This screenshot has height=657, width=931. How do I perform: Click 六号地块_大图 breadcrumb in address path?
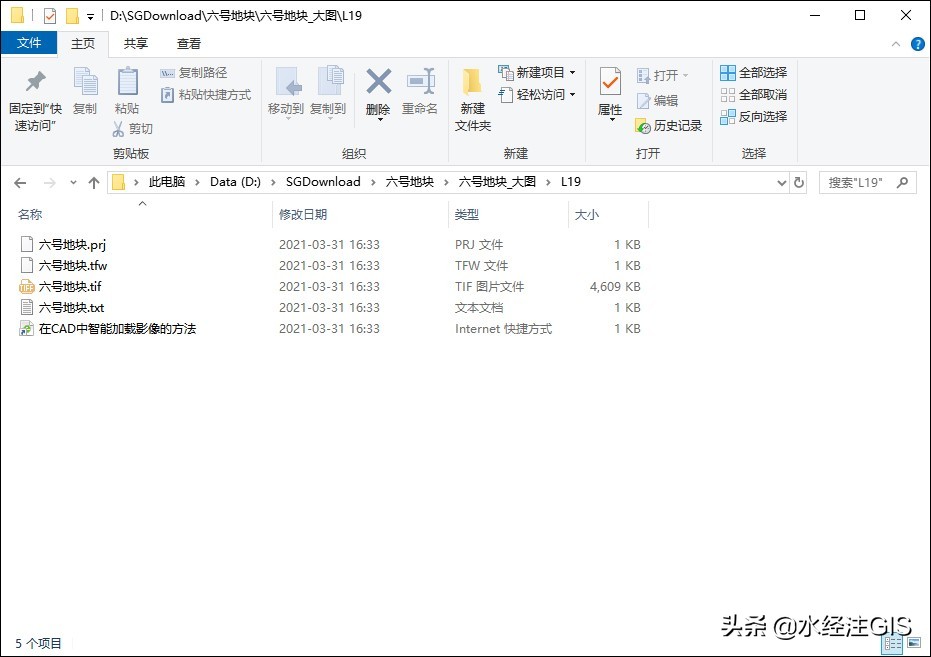tap(497, 182)
